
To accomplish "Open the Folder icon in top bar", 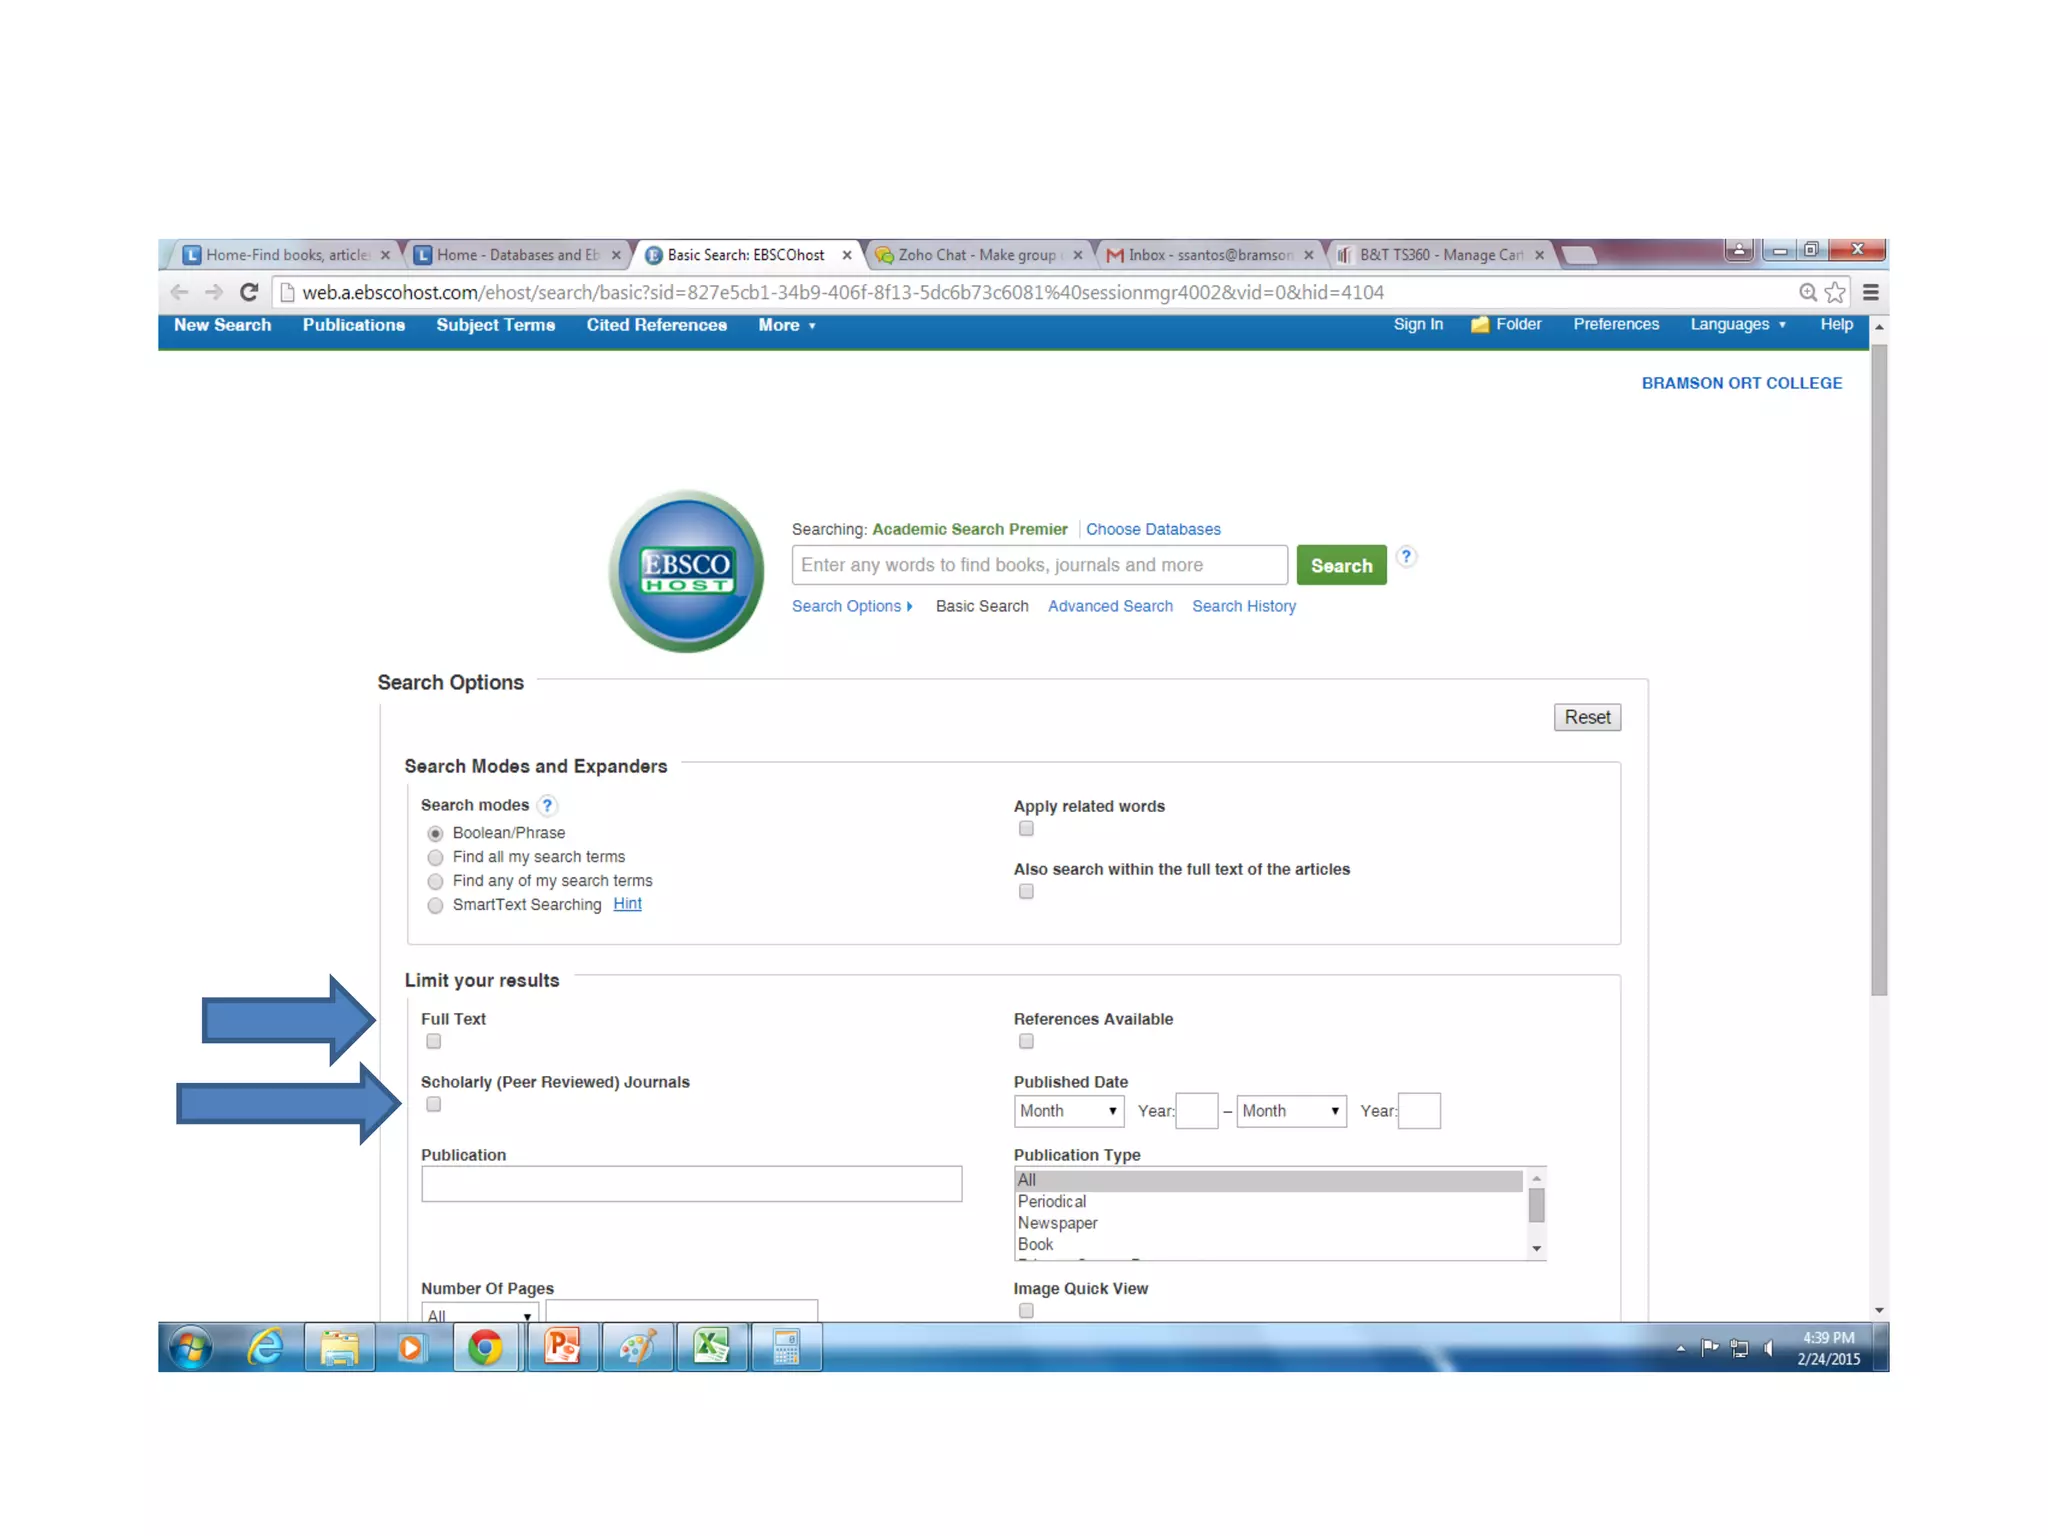I will click(1480, 325).
